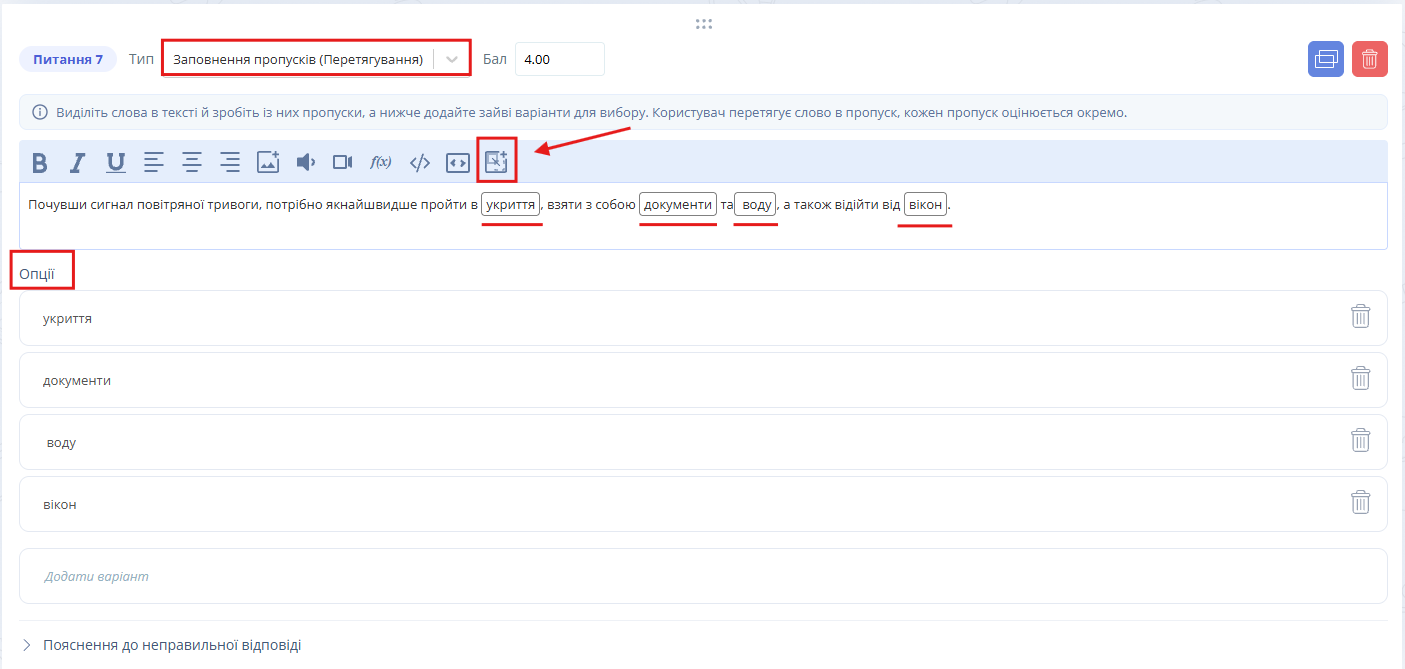The height and width of the screenshot is (669, 1405).
Task: Click the "Додати варіант" input field
Action: (x=703, y=576)
